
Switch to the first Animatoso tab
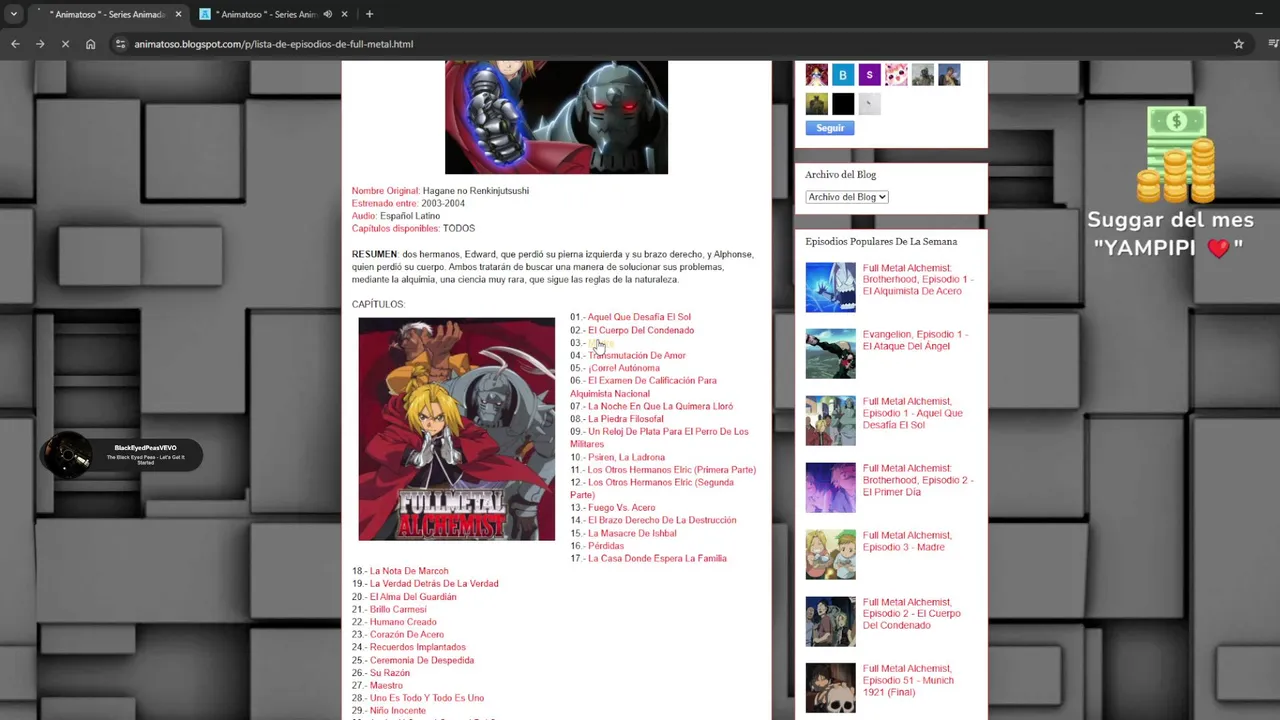click(108, 14)
